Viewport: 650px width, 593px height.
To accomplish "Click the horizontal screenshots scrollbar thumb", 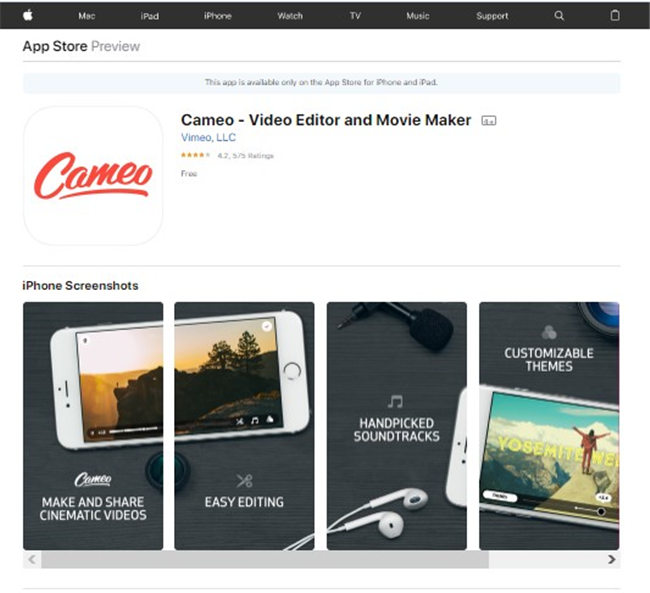I will [x=265, y=559].
